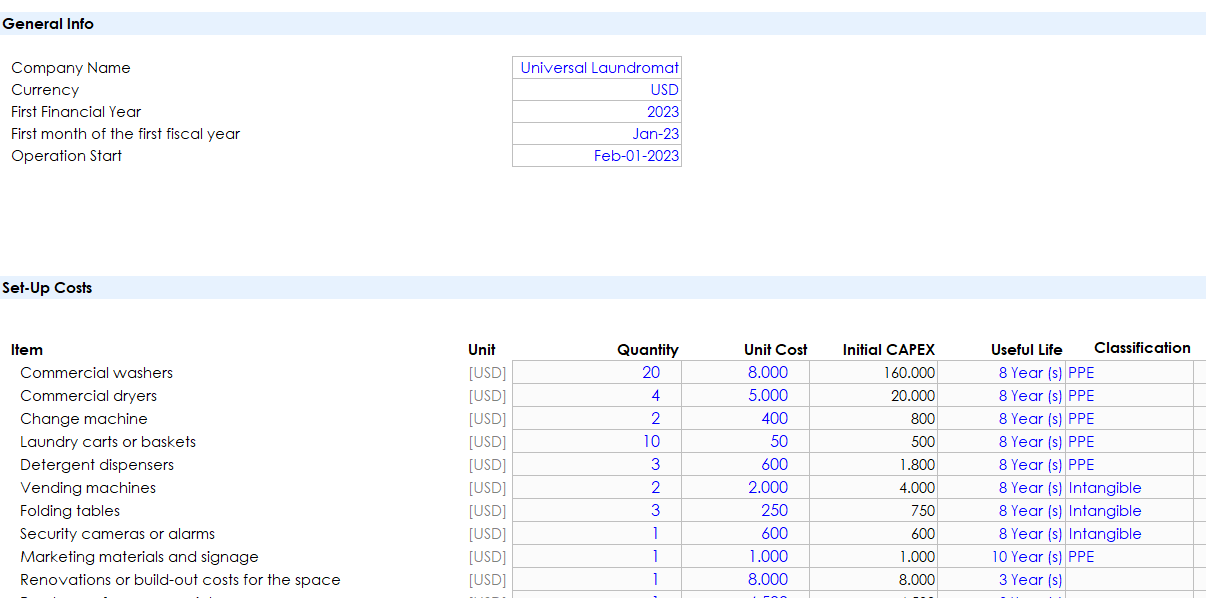Click the Set-Up Costs section header
Image resolution: width=1206 pixels, height=598 pixels.
coord(47,288)
